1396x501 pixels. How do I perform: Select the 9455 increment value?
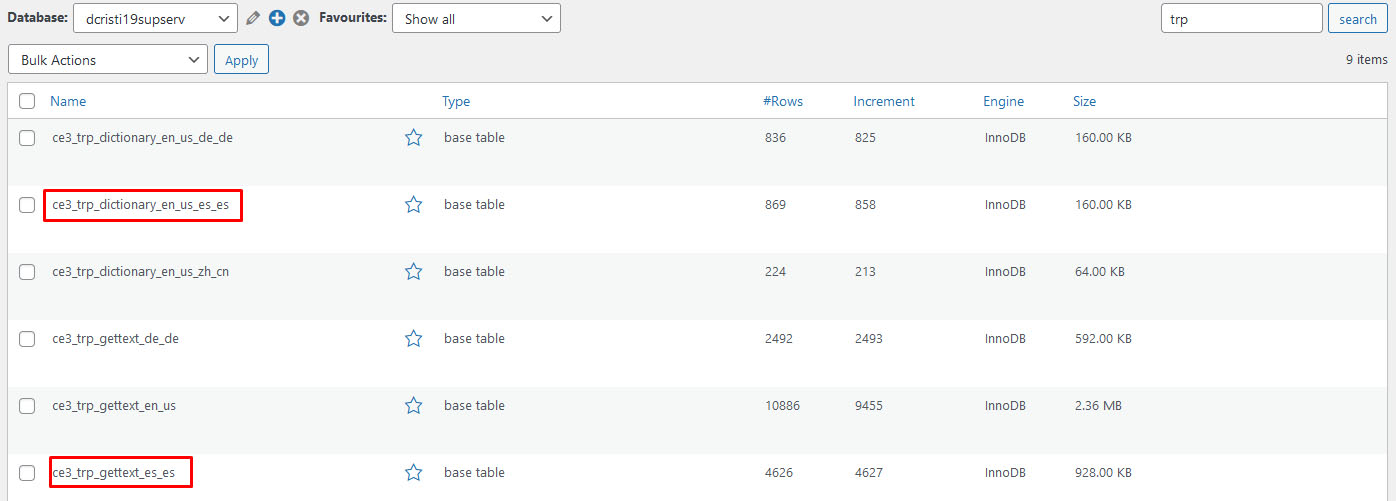click(x=869, y=406)
